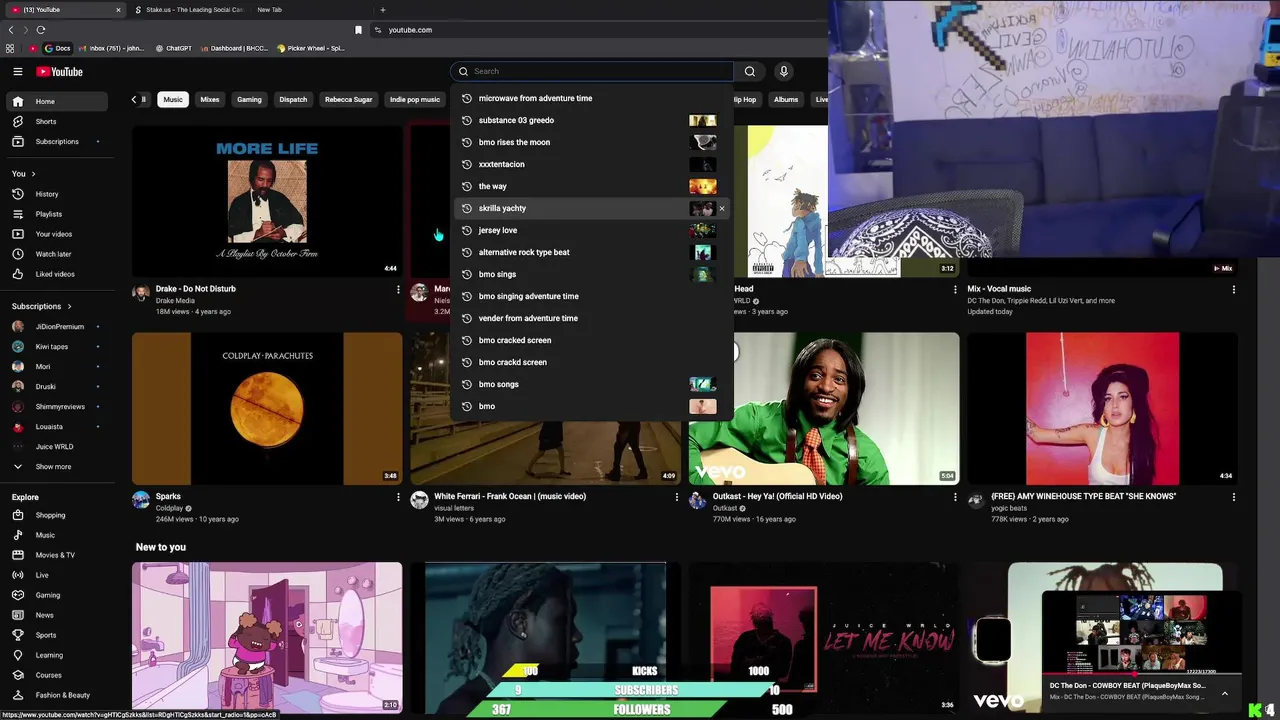Open Courses under Explore

click(56, 675)
